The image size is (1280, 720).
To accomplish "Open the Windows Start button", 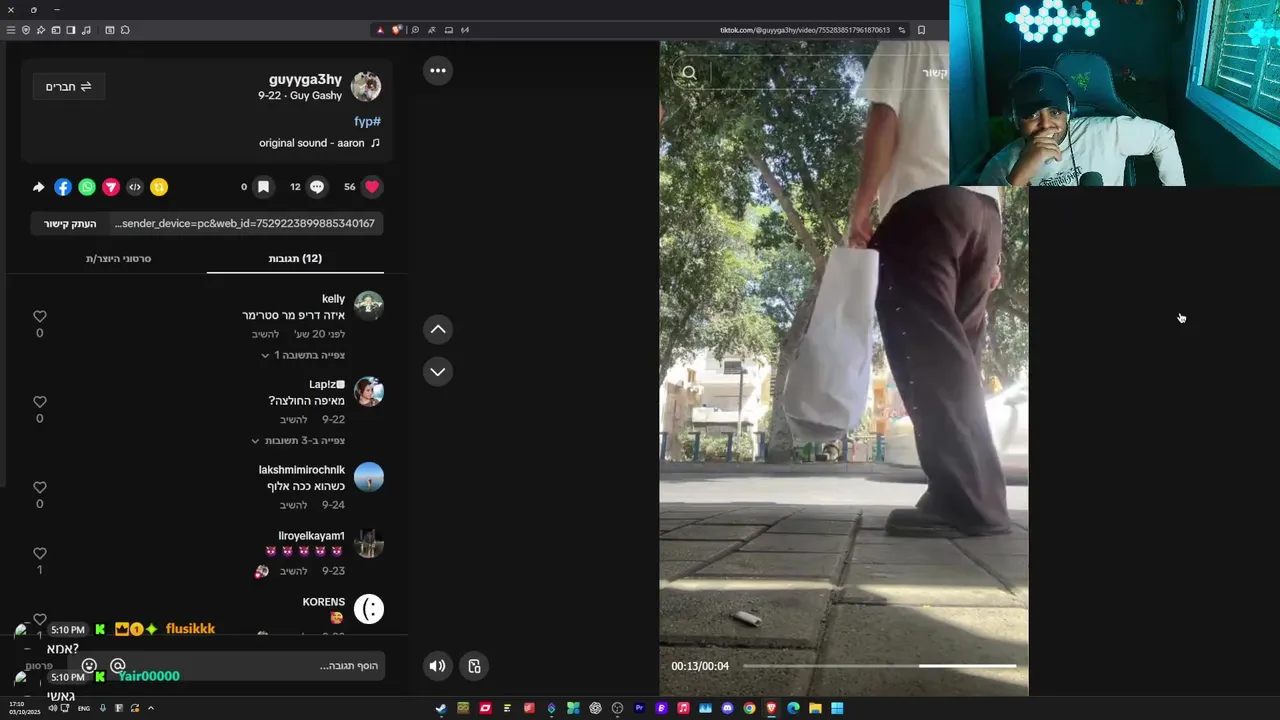I will [x=837, y=708].
